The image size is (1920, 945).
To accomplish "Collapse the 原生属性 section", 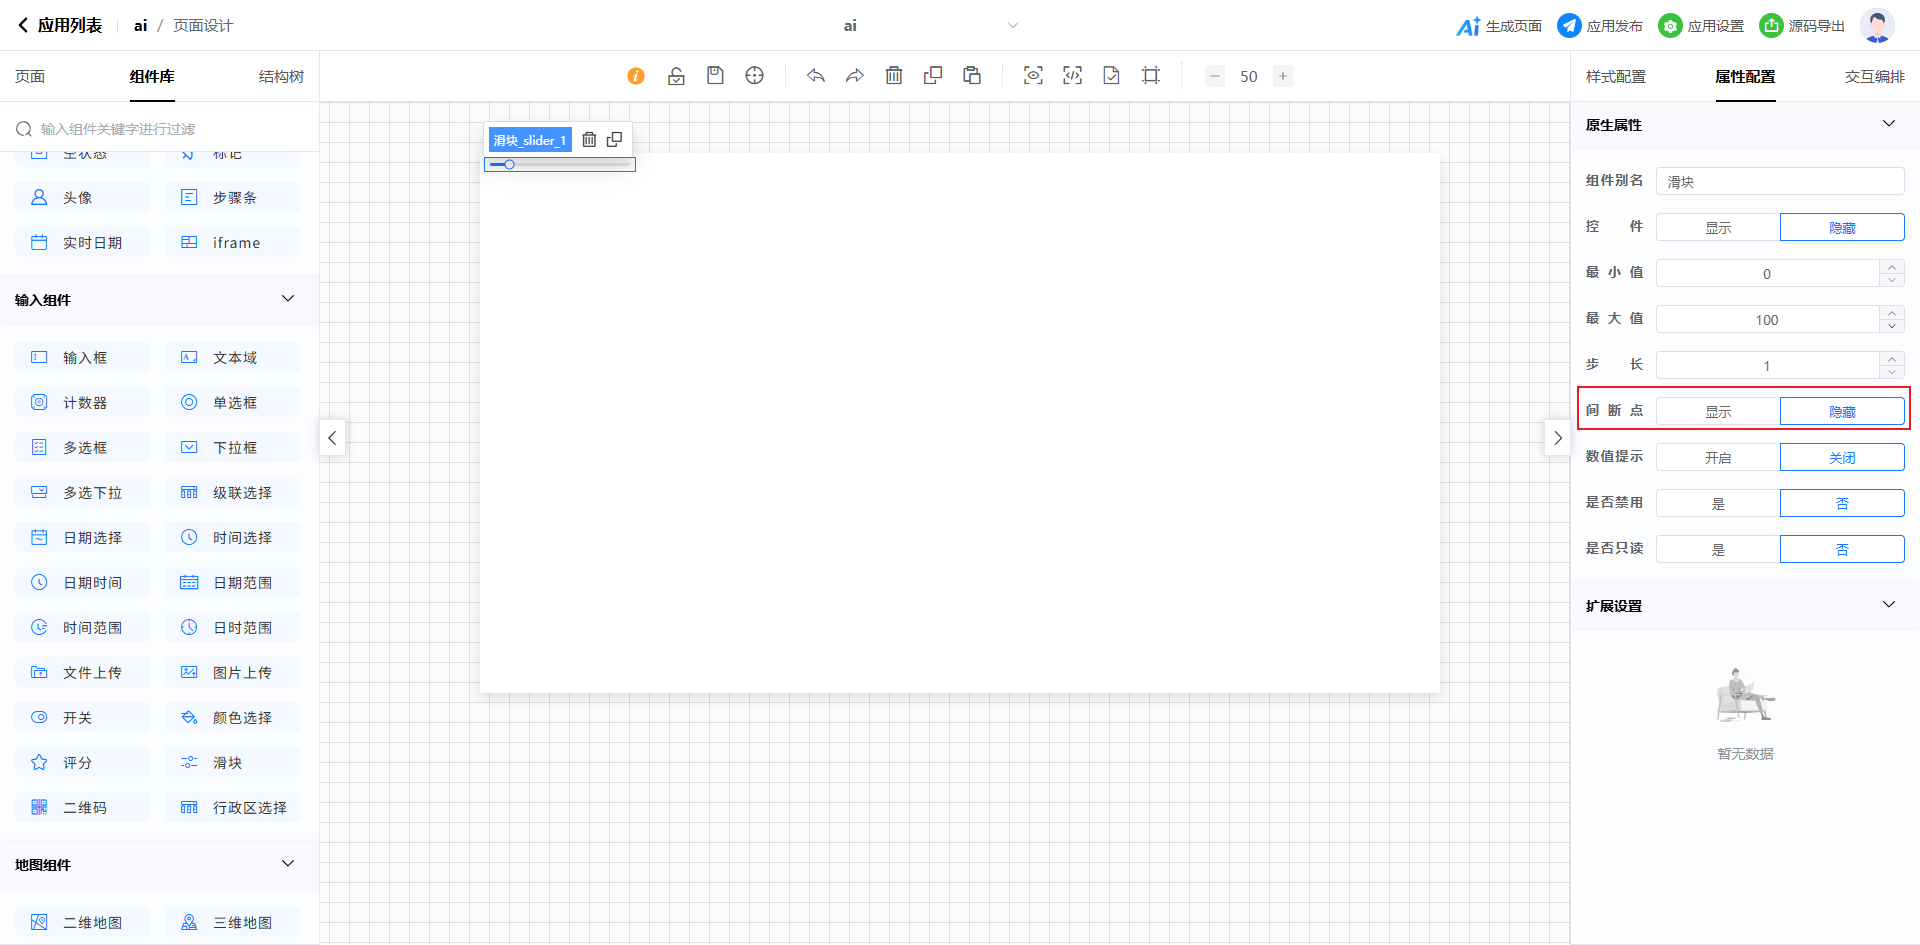I will [1888, 124].
